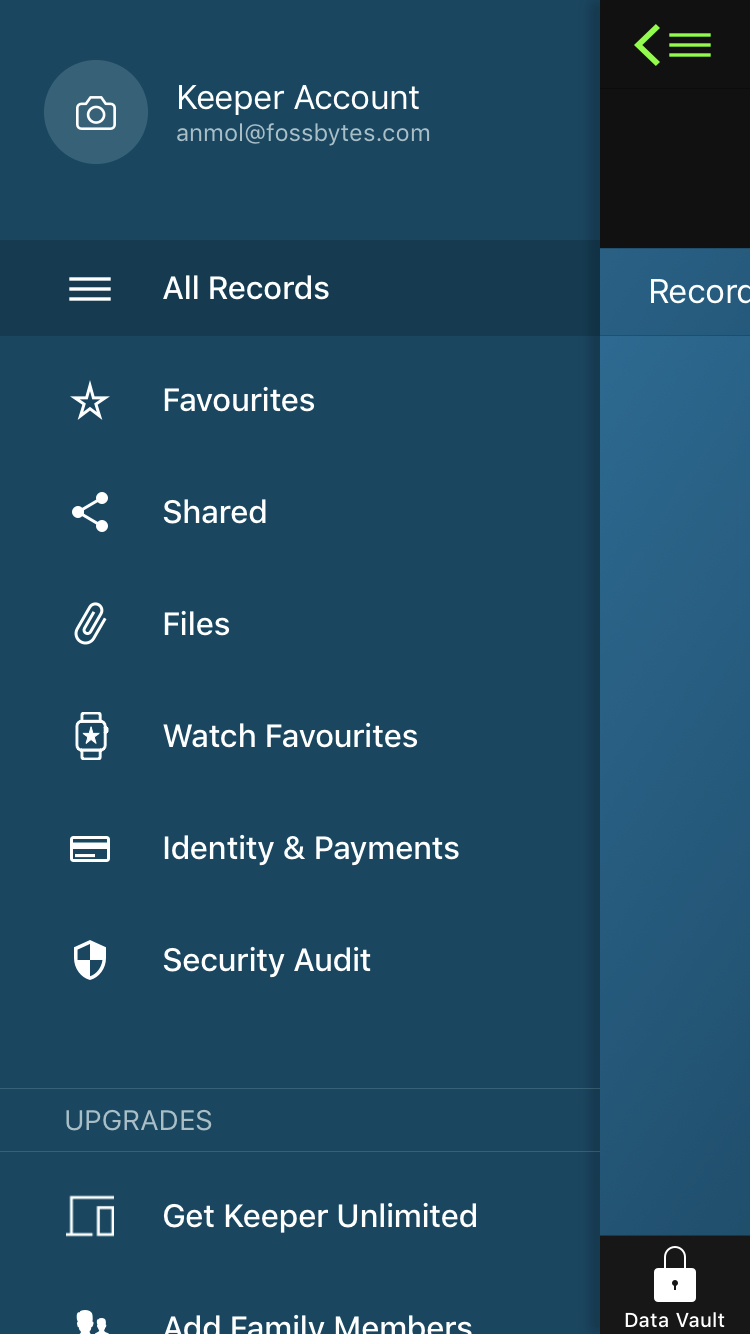Tap the Get Keeper Unlimited devices icon
The image size is (750, 1334).
click(x=90, y=1216)
